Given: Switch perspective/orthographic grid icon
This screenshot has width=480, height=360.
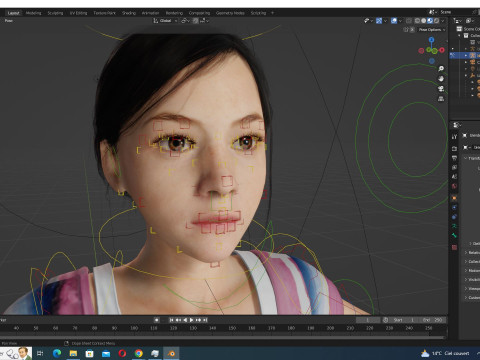Looking at the screenshot, I should coord(441,99).
